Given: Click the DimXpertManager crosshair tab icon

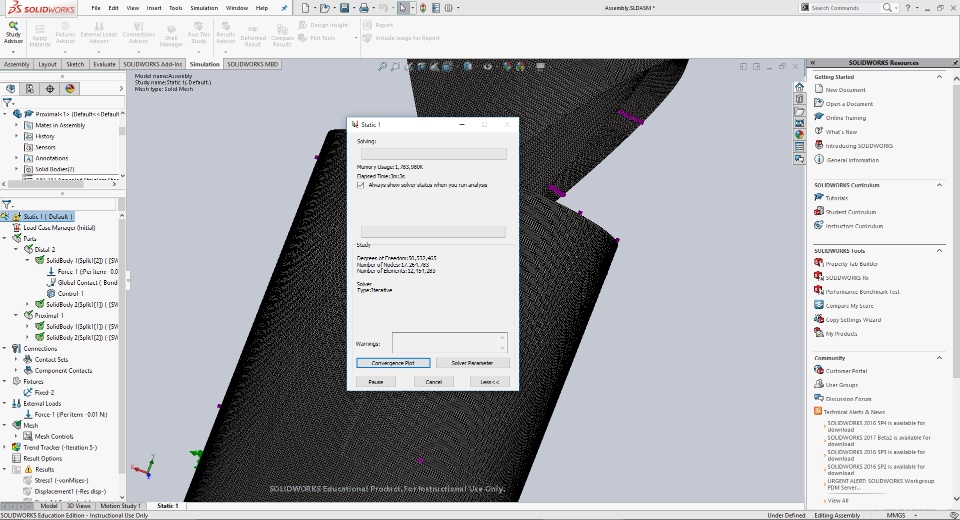Looking at the screenshot, I should pyautogui.click(x=50, y=89).
